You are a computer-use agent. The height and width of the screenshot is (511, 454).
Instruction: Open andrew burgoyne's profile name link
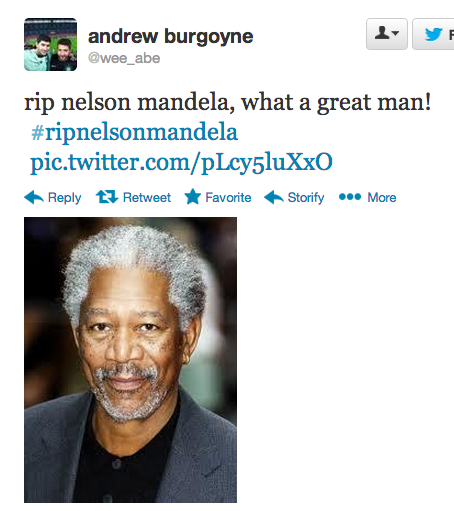(170, 36)
